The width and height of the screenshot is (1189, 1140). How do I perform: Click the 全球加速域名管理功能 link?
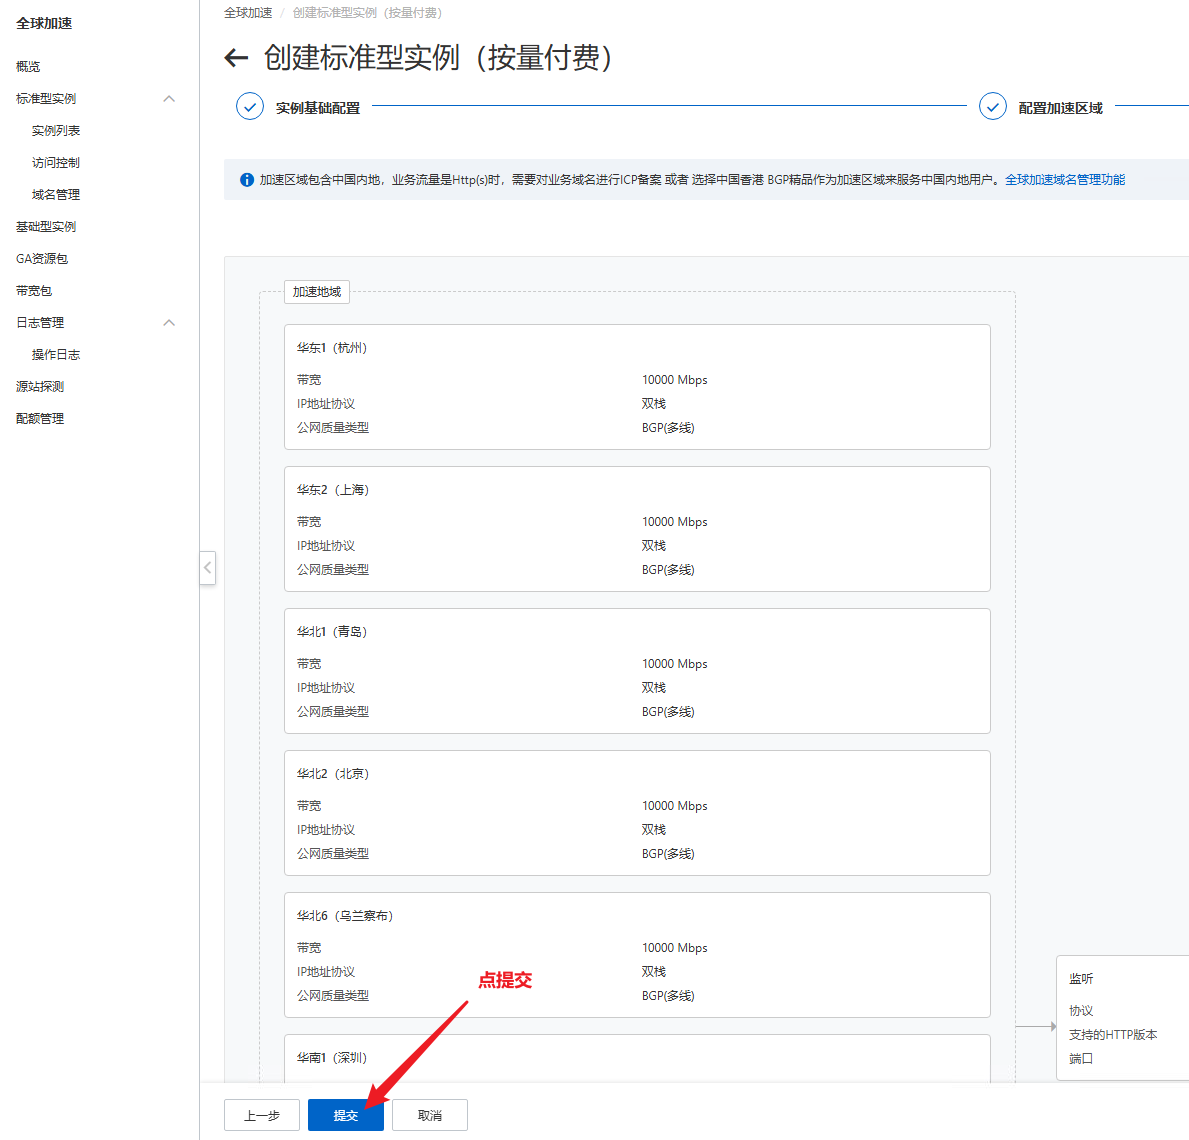(1065, 180)
